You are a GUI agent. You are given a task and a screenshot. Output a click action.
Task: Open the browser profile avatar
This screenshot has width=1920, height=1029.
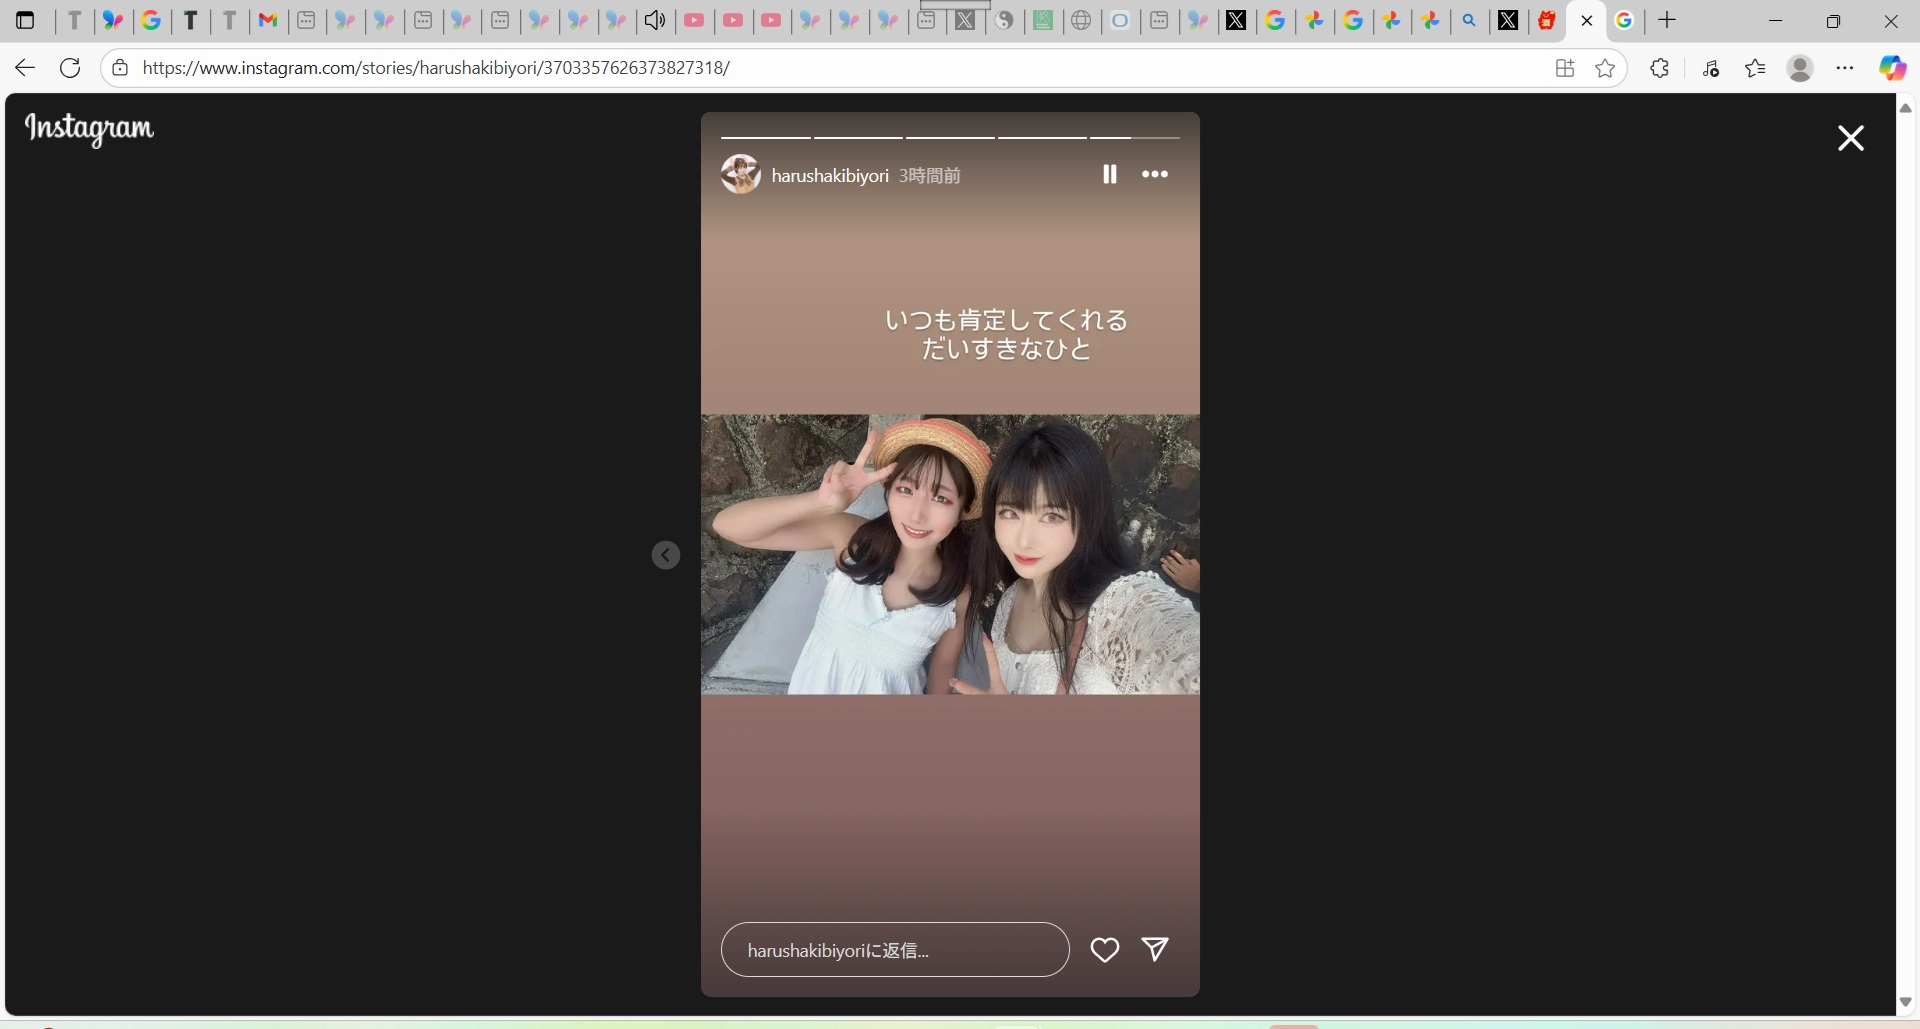1800,68
